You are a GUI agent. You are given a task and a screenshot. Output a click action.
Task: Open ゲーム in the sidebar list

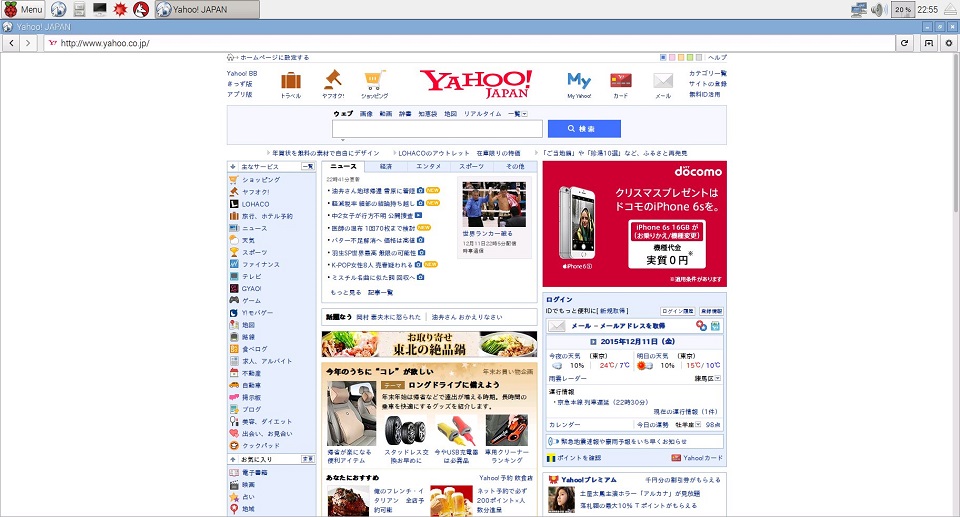pyautogui.click(x=251, y=301)
